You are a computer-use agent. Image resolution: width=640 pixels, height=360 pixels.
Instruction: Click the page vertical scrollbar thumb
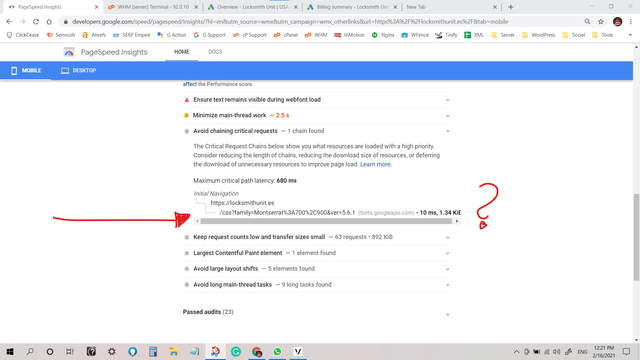(x=636, y=237)
